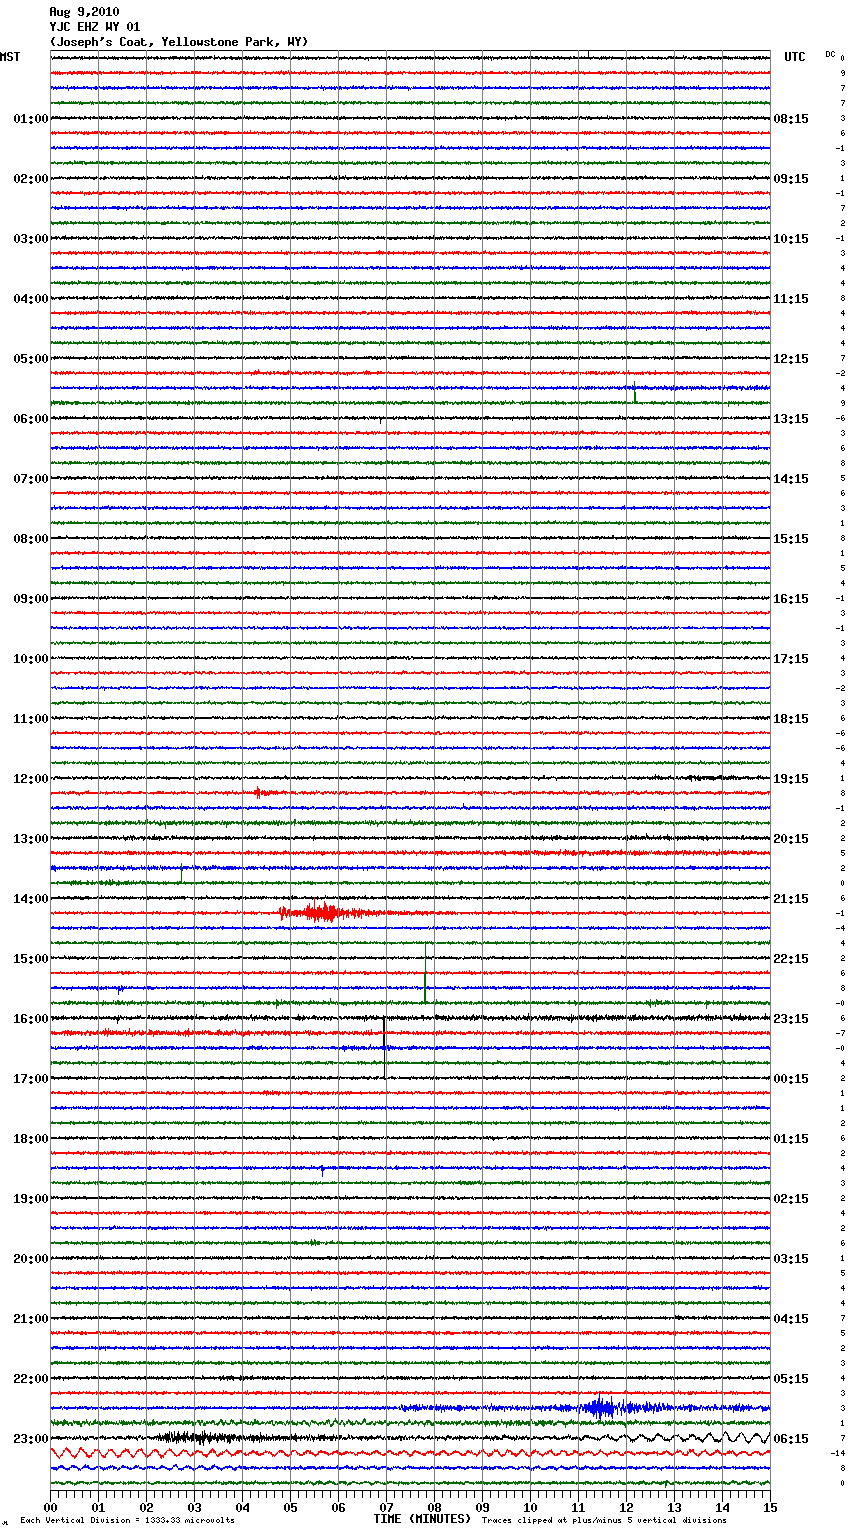Click the tall black spike below 16:00
This screenshot has width=850, height=1534.
click(x=385, y=1047)
